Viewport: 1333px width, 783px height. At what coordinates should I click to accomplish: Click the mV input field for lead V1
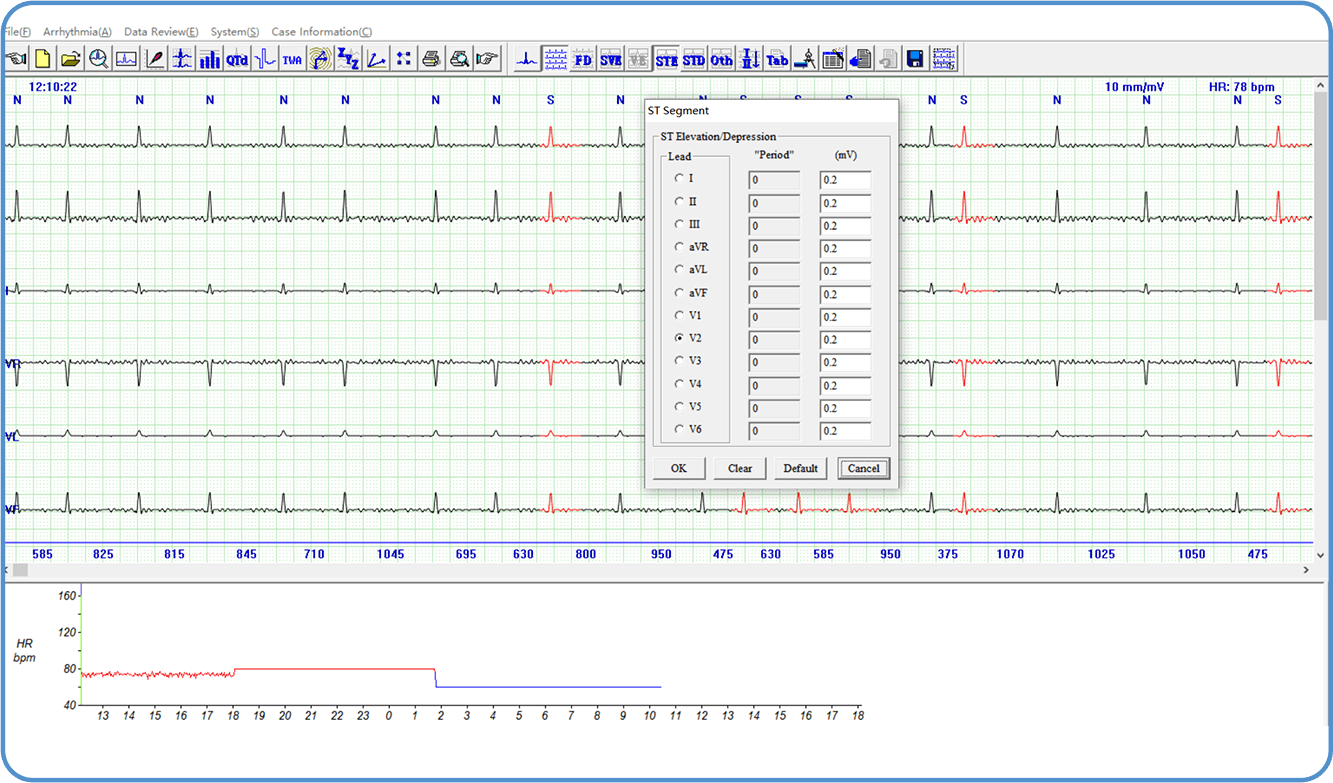pos(845,317)
